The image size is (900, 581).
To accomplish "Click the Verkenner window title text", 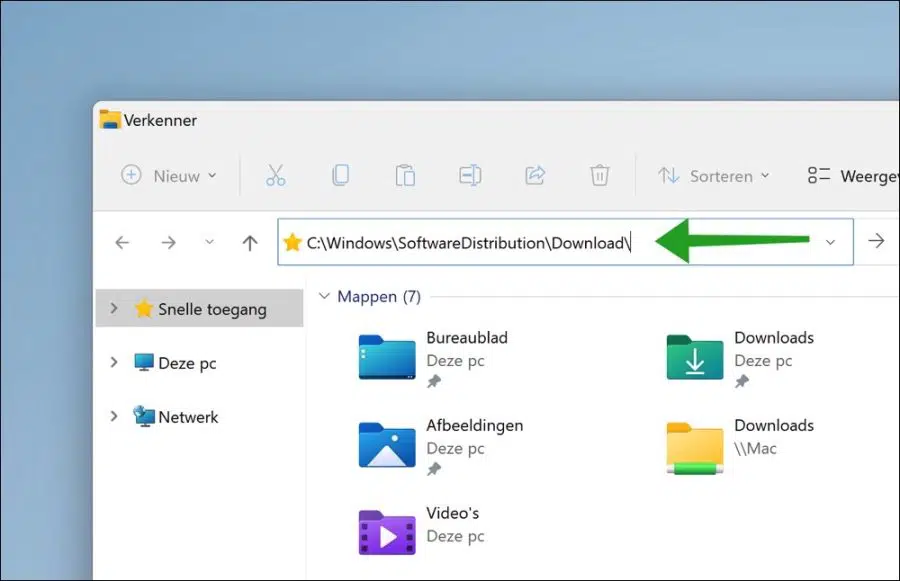I will coord(160,120).
